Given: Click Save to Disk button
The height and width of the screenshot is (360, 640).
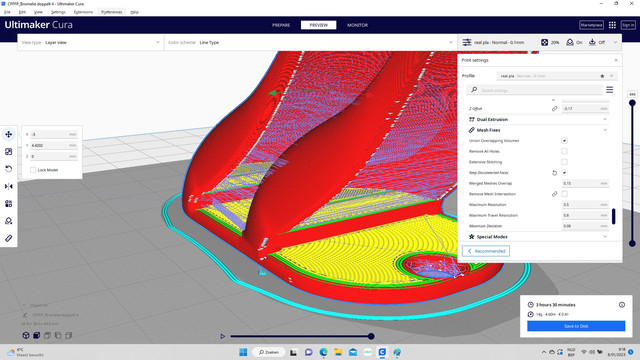Looking at the screenshot, I should pos(576,326).
